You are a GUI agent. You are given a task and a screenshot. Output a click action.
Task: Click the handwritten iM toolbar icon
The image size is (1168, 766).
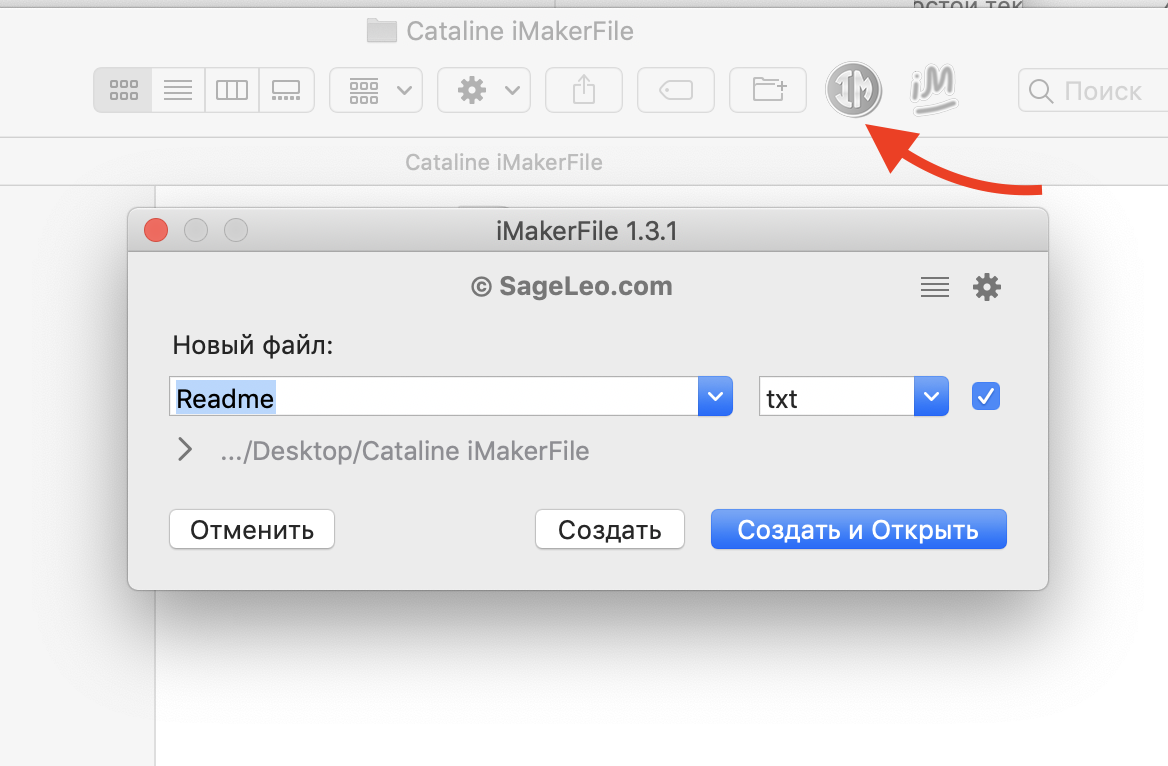tap(934, 90)
